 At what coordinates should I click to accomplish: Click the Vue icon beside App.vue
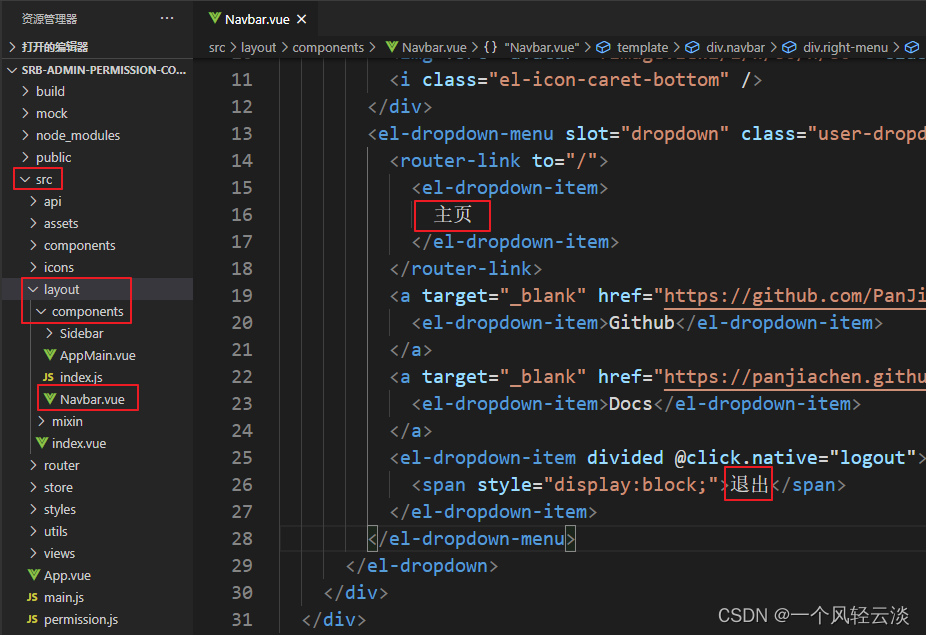[x=34, y=575]
